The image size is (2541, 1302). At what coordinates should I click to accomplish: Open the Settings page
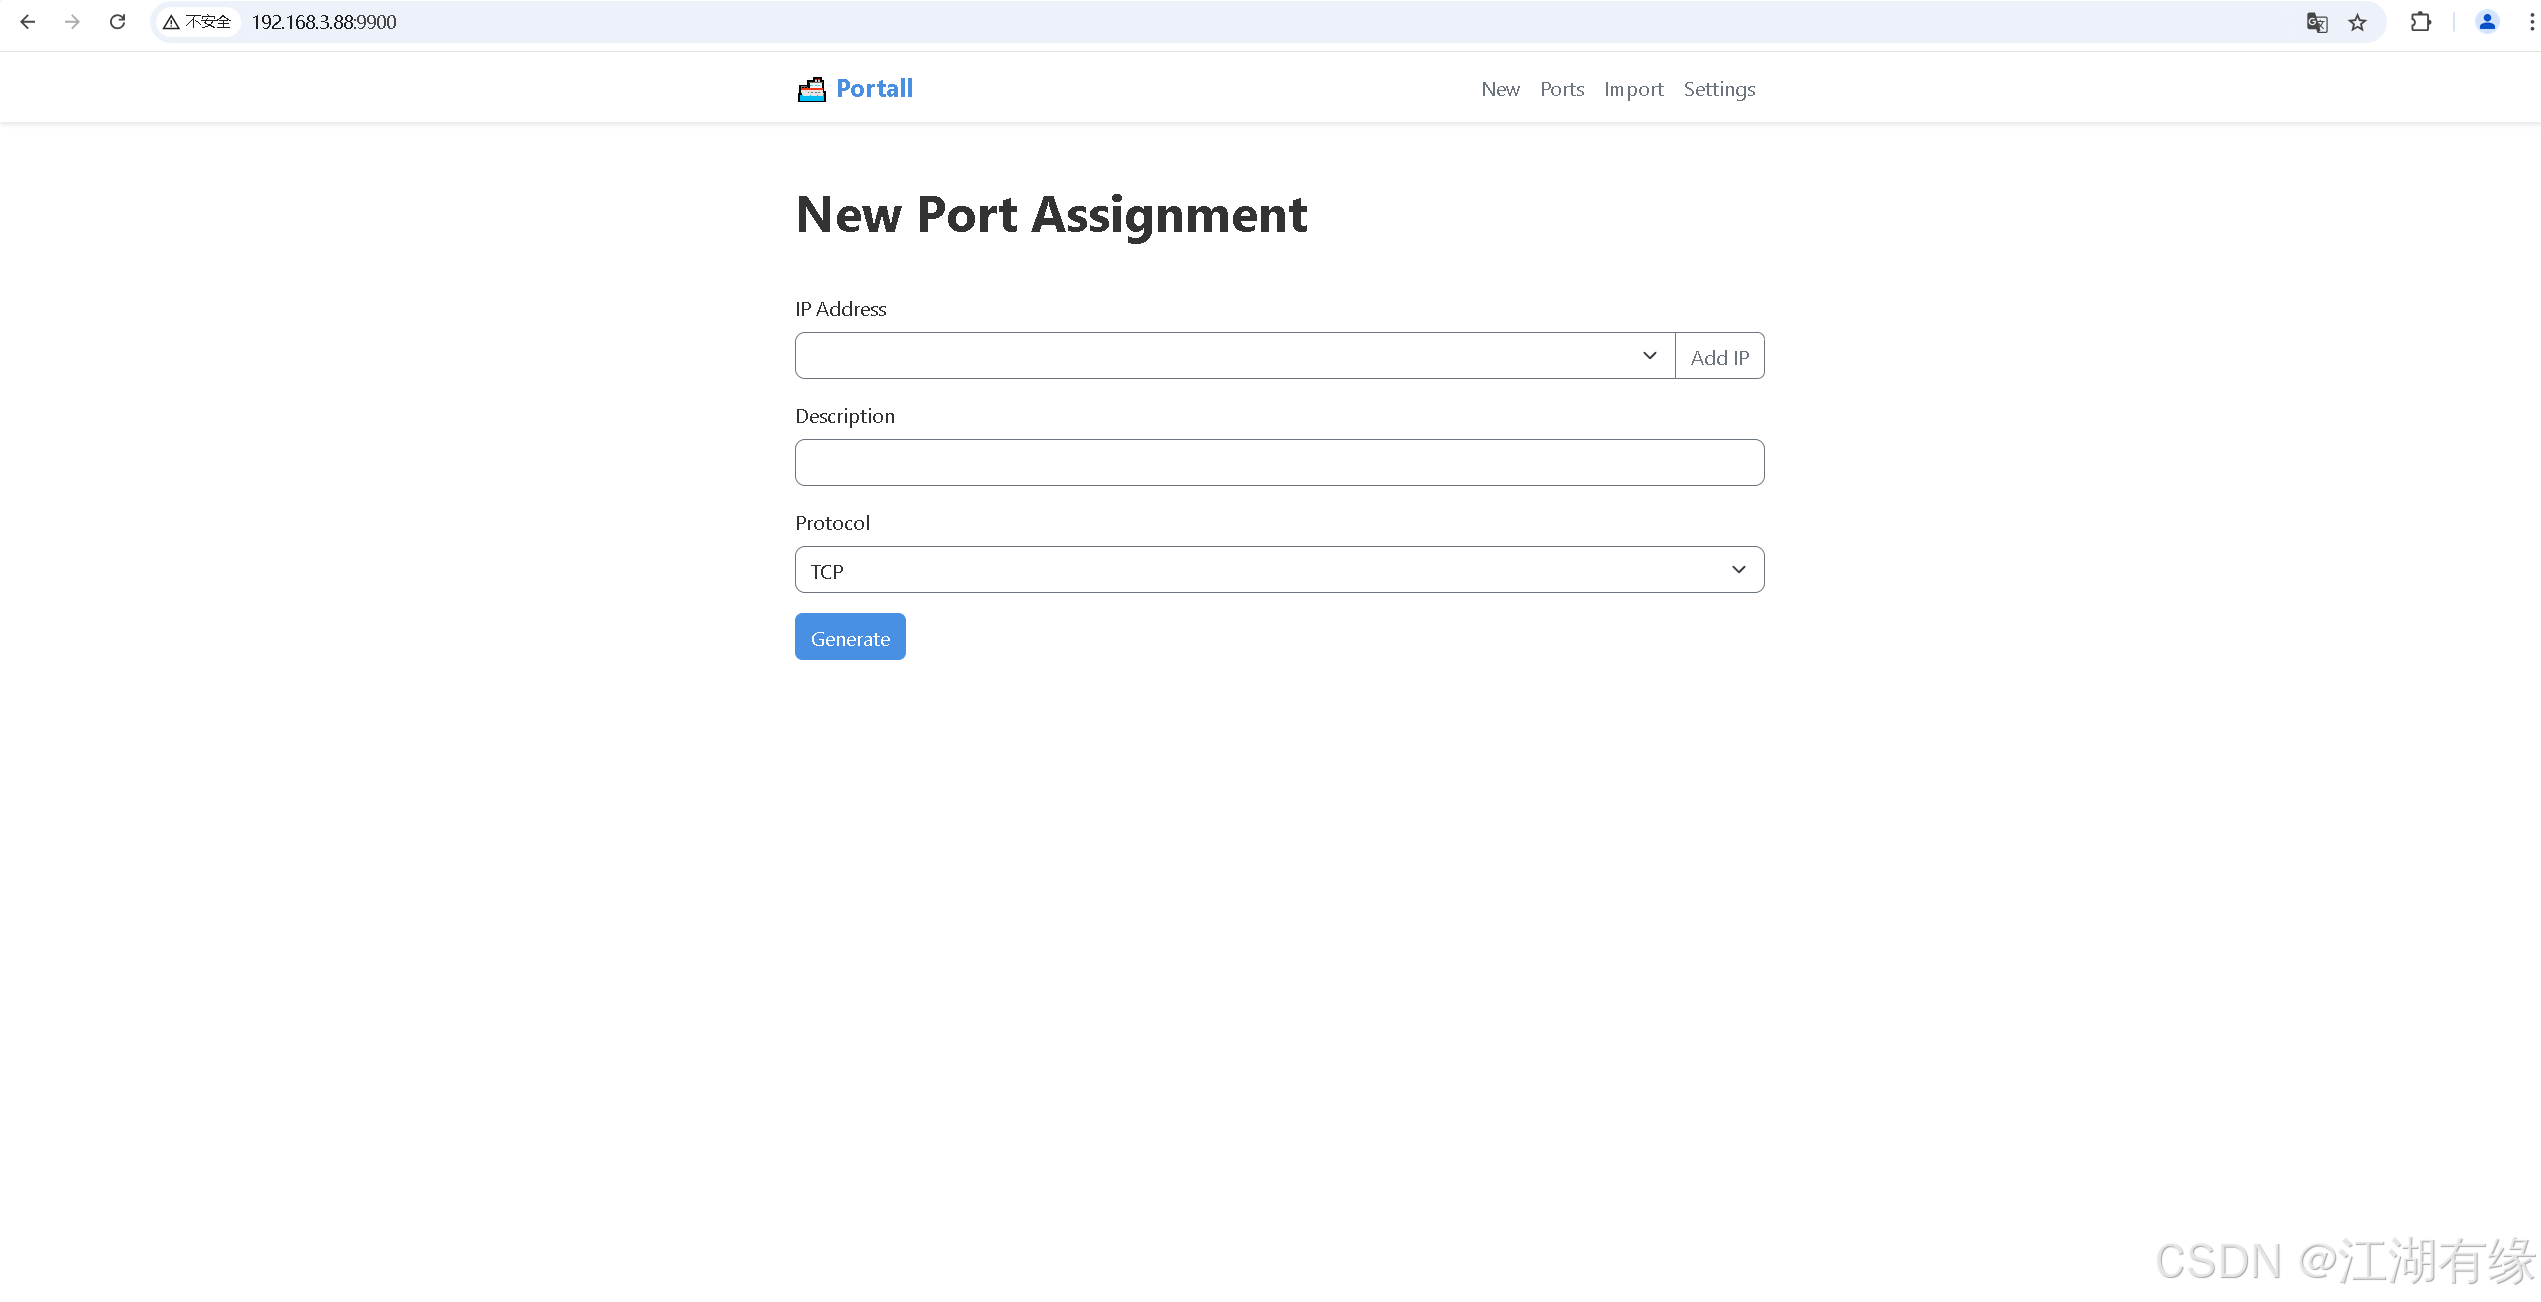point(1719,89)
